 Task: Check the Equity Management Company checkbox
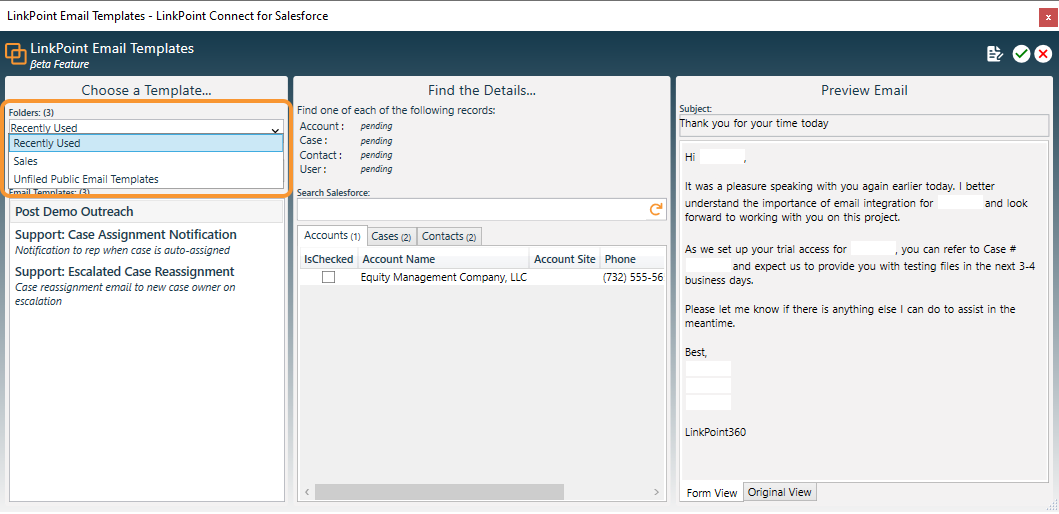coord(328,277)
